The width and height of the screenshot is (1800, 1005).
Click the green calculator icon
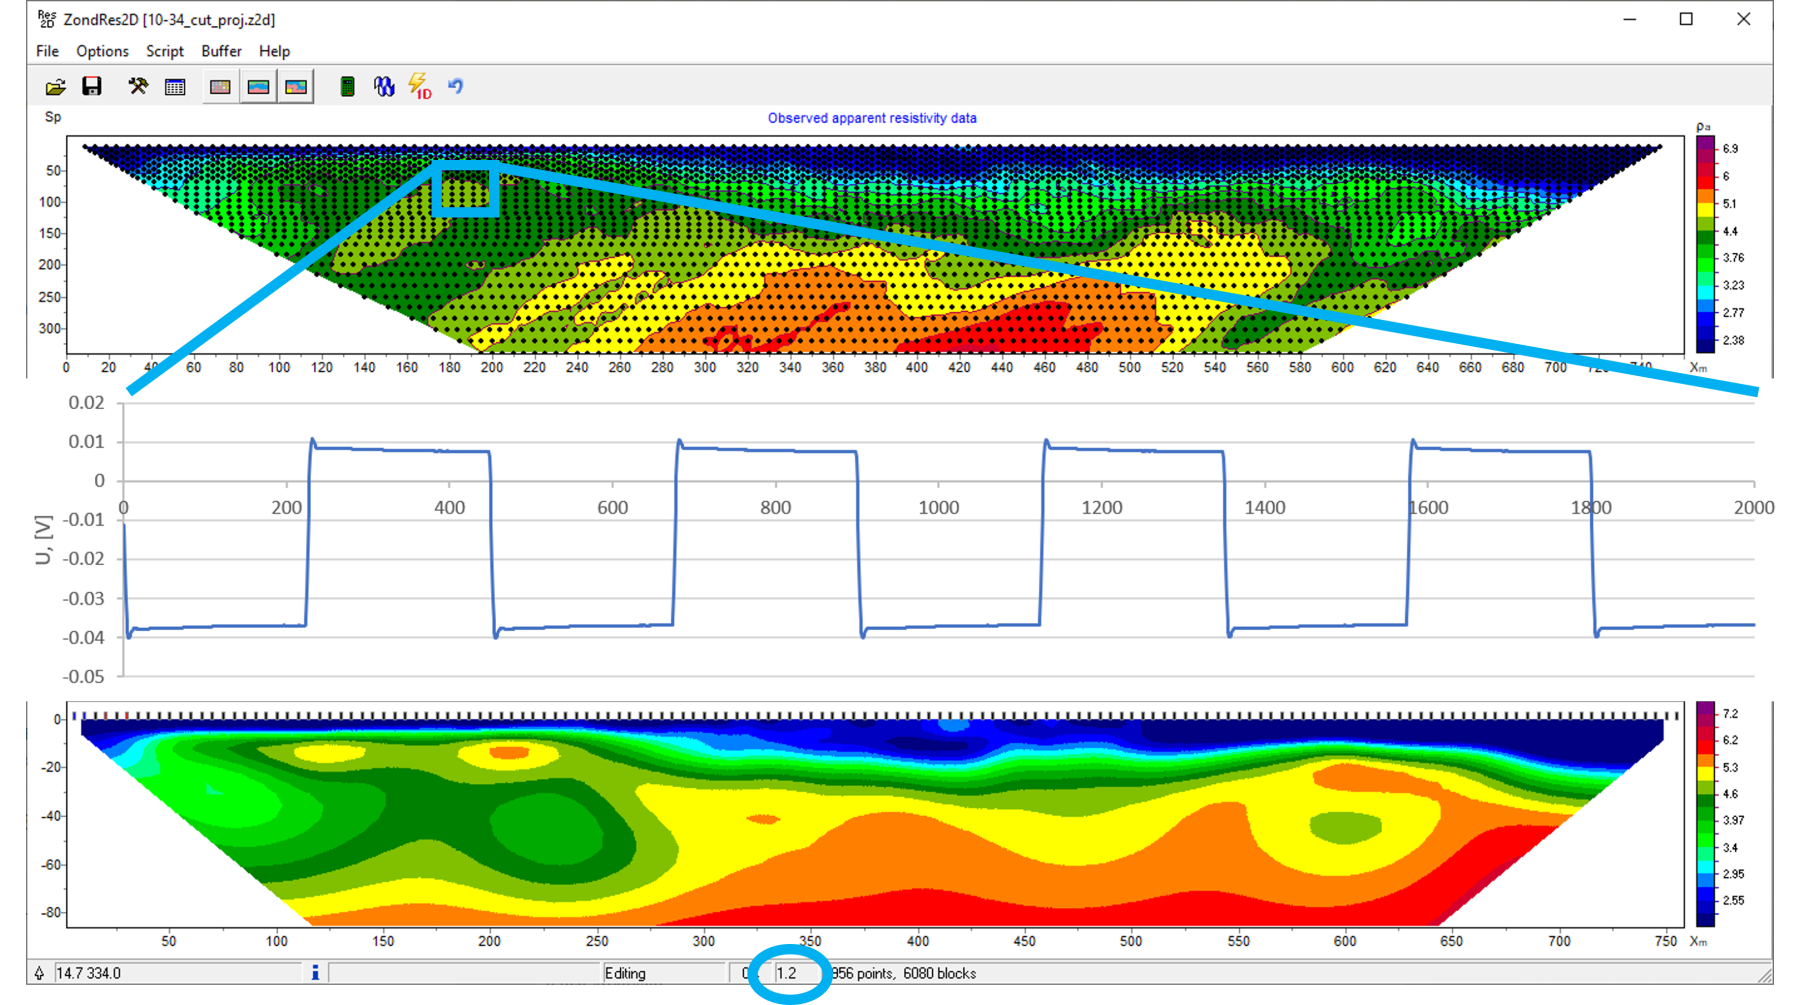[x=347, y=87]
